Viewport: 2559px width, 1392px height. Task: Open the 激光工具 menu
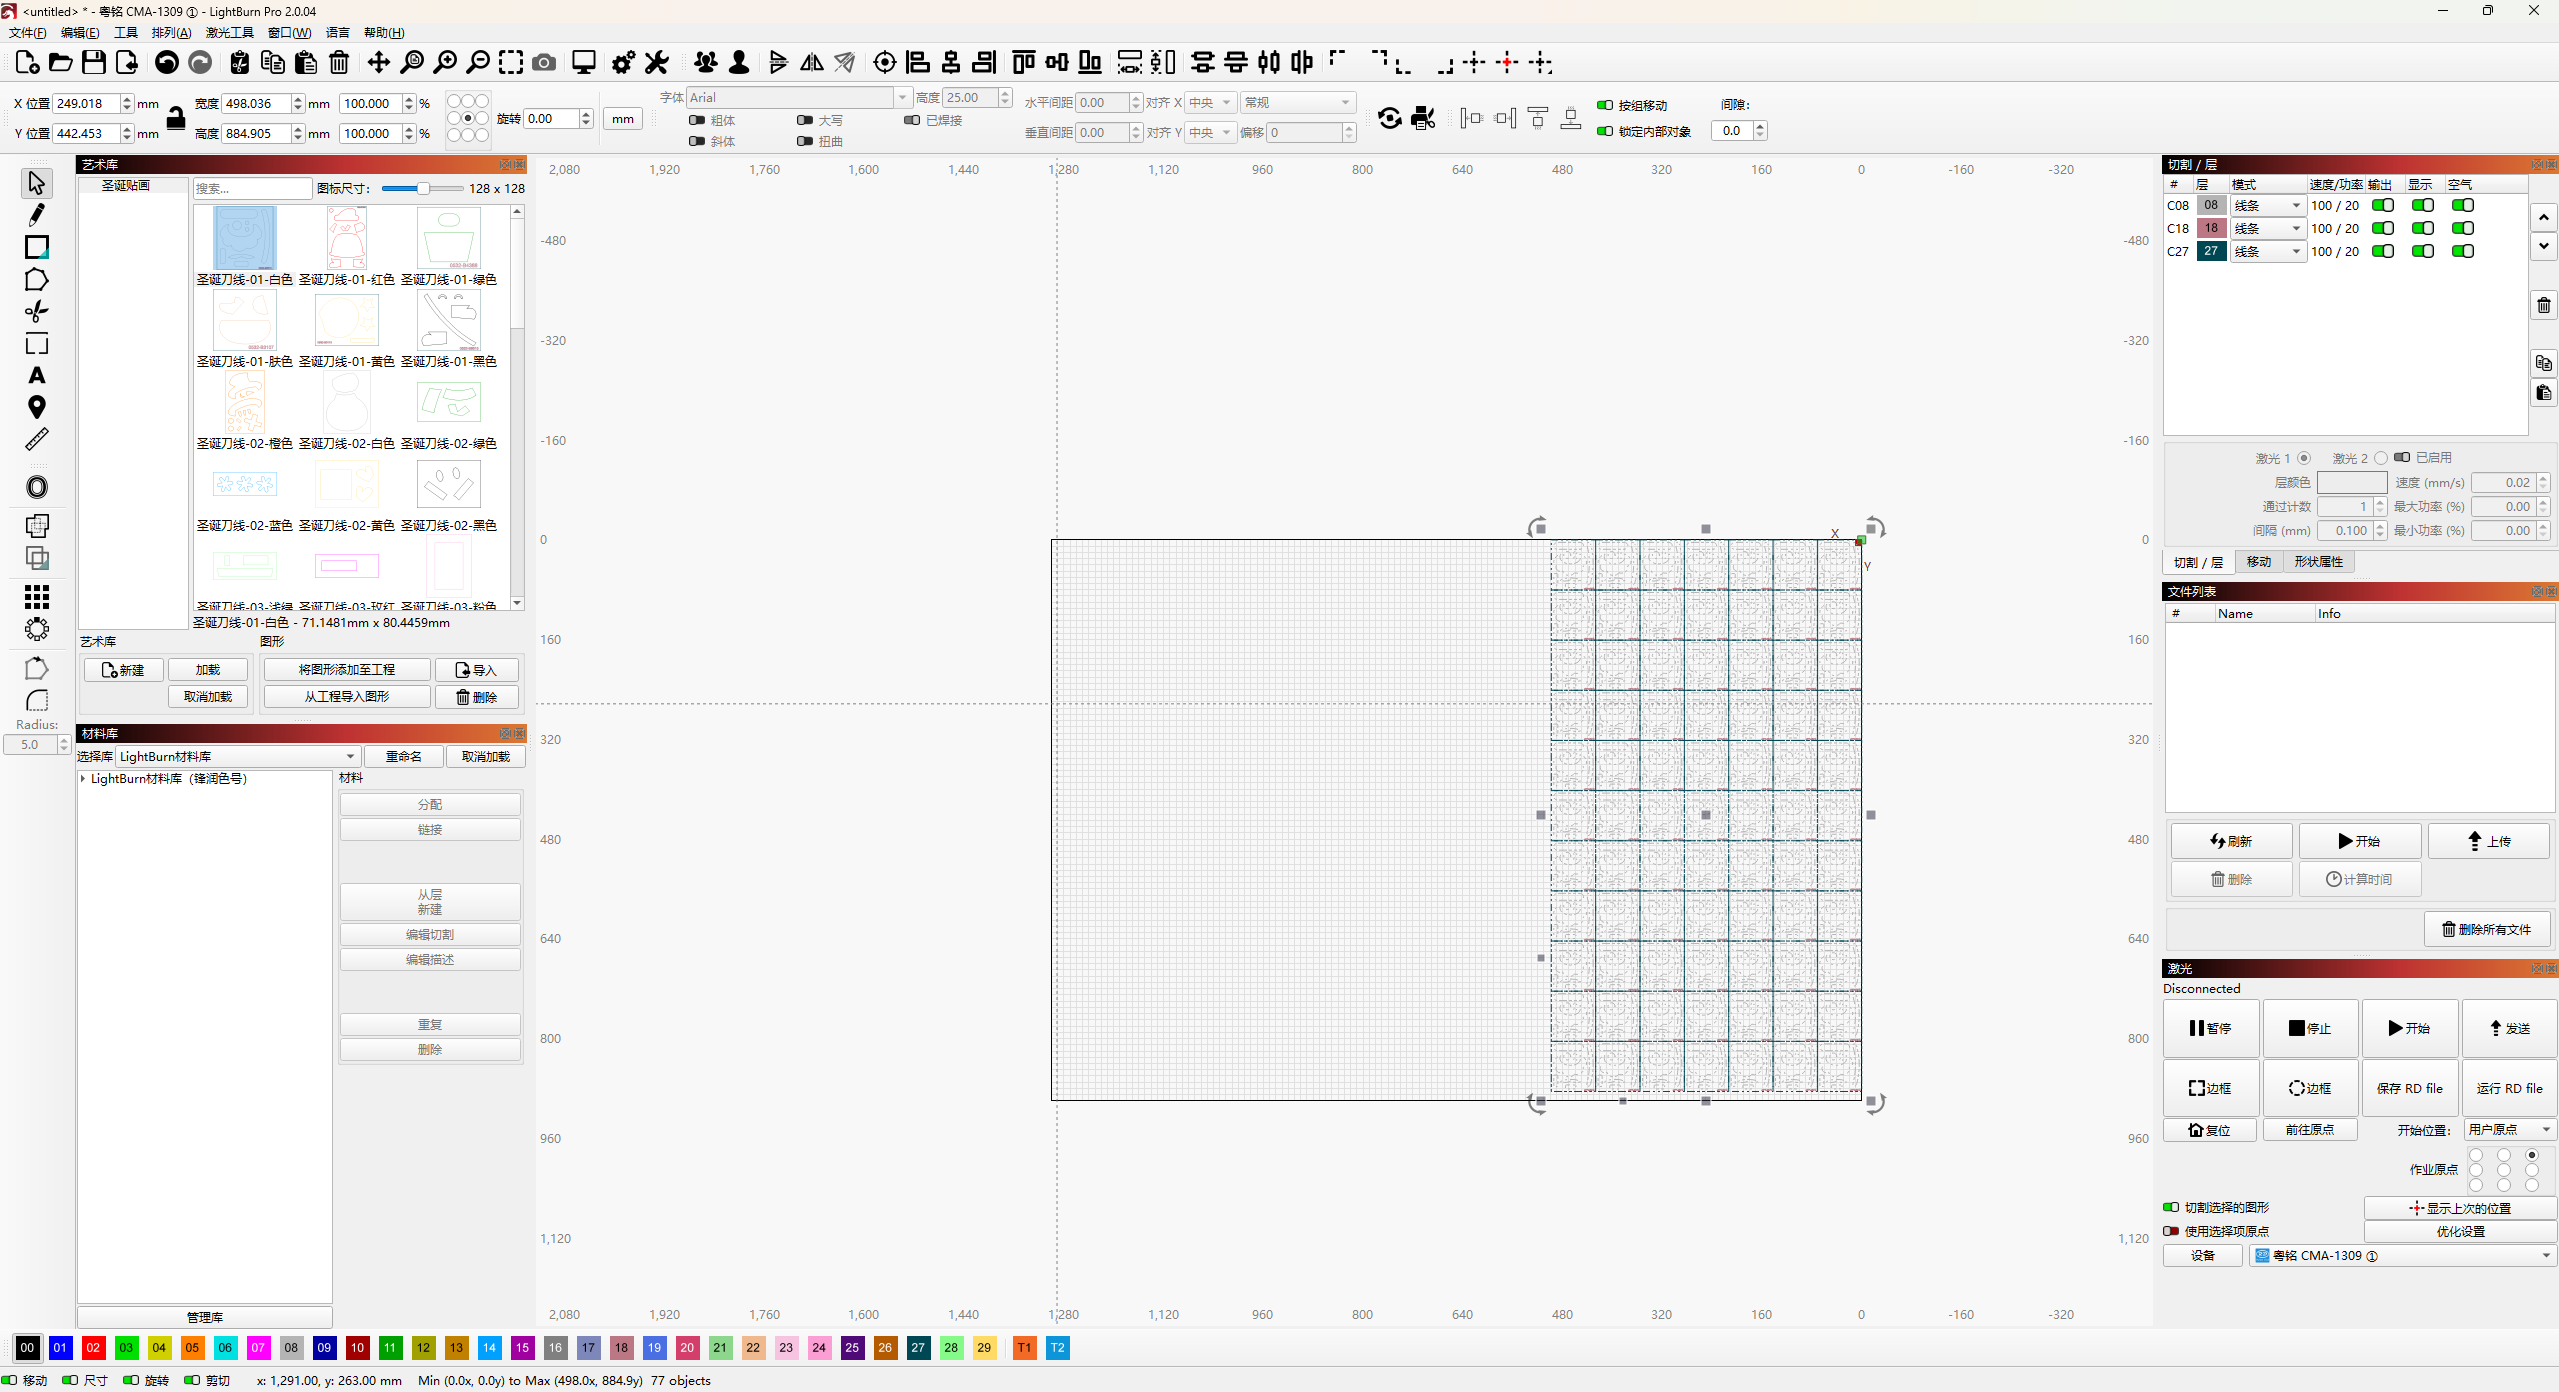click(x=229, y=33)
